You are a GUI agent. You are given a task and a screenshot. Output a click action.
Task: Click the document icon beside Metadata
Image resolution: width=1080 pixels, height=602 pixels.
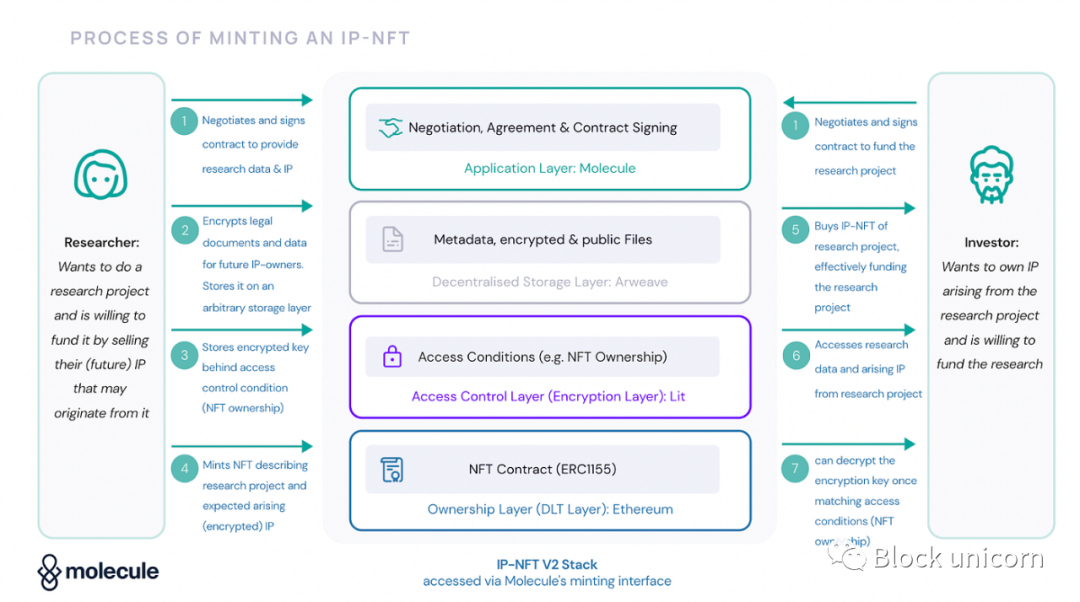tap(393, 240)
